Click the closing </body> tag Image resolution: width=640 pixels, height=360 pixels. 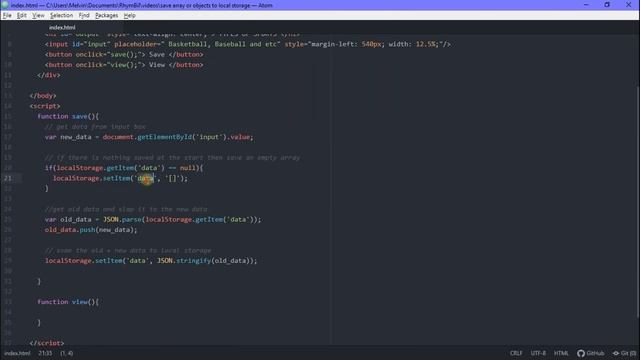43,96
